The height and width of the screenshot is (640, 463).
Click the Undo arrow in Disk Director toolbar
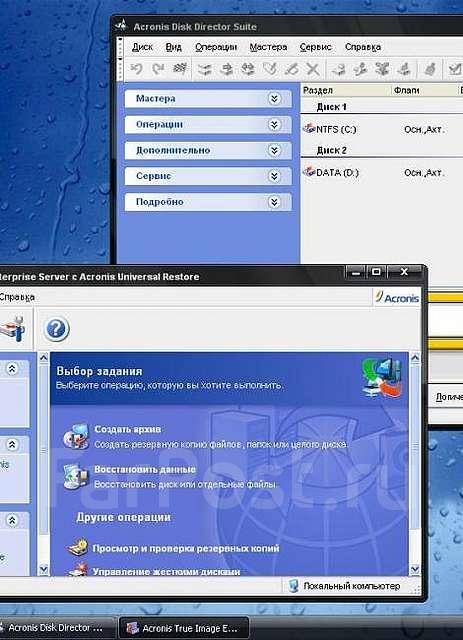click(x=136, y=69)
